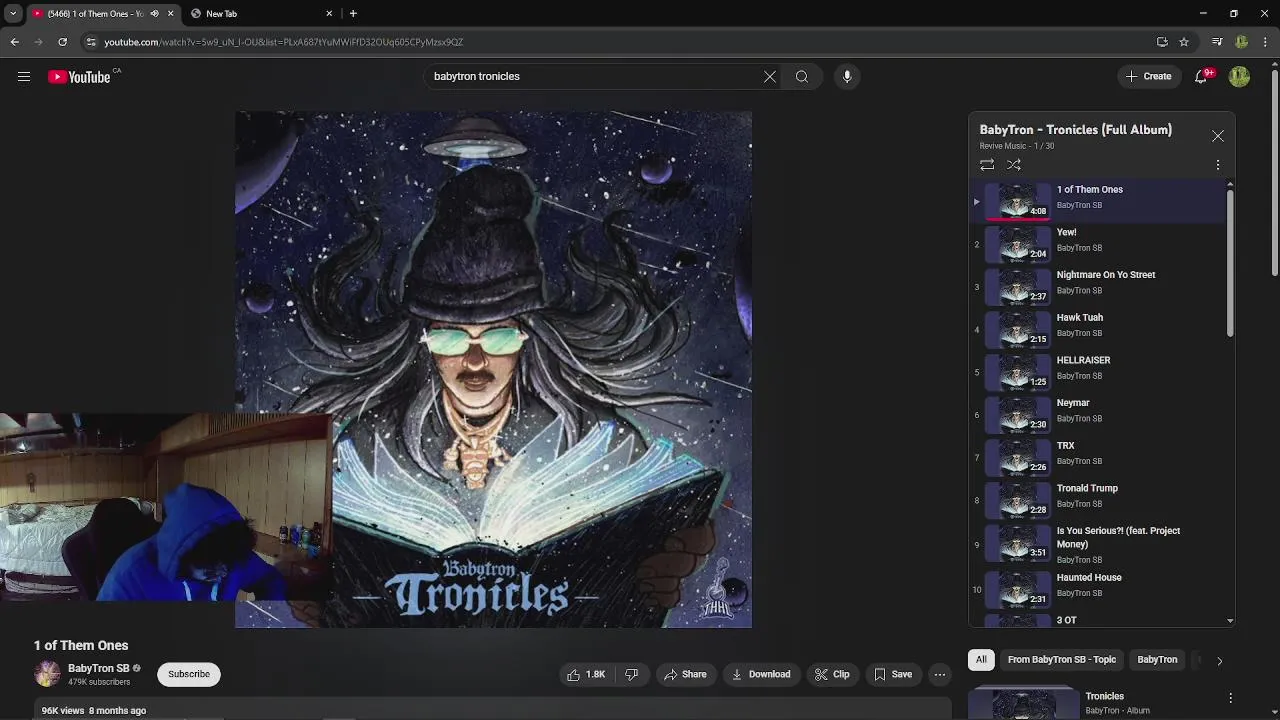This screenshot has height=720, width=1280.
Task: Play Is You Serious?! feat. Project Money
Action: (x=1098, y=545)
